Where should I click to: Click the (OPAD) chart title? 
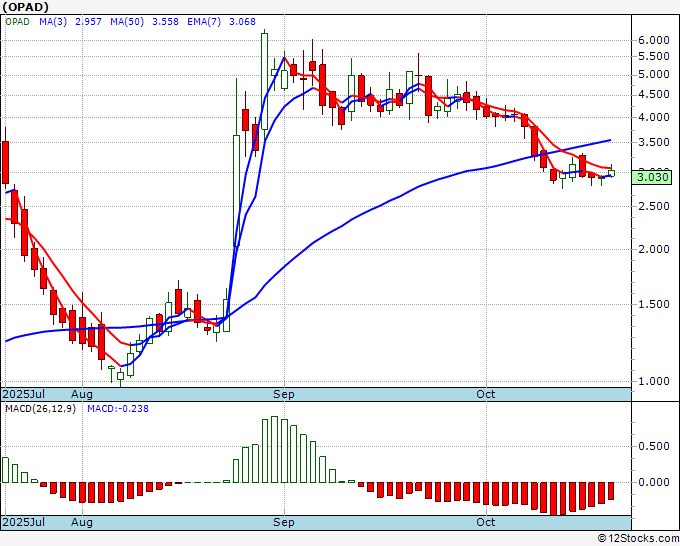pos(26,7)
